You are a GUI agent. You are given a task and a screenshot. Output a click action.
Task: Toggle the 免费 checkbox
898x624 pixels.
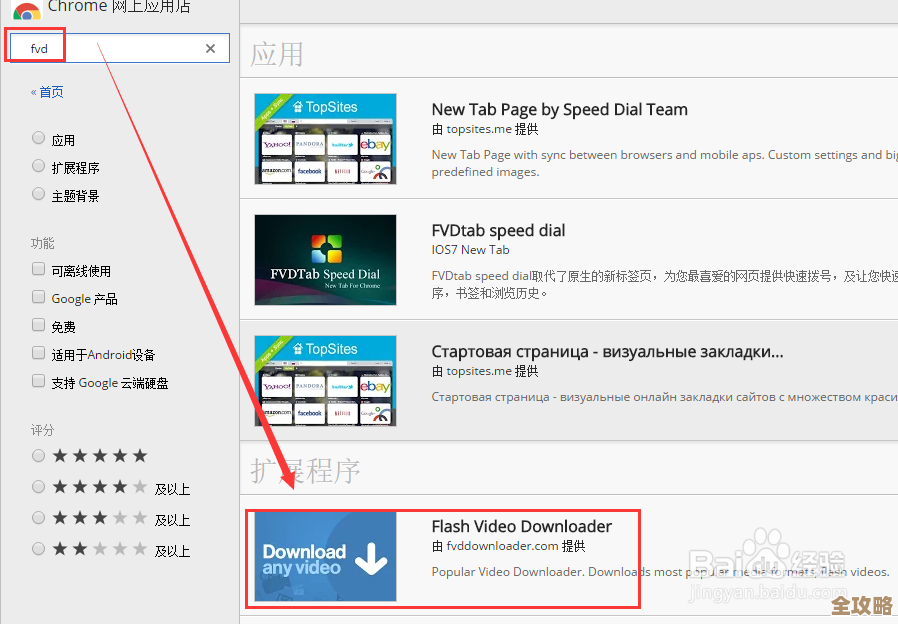coord(39,326)
